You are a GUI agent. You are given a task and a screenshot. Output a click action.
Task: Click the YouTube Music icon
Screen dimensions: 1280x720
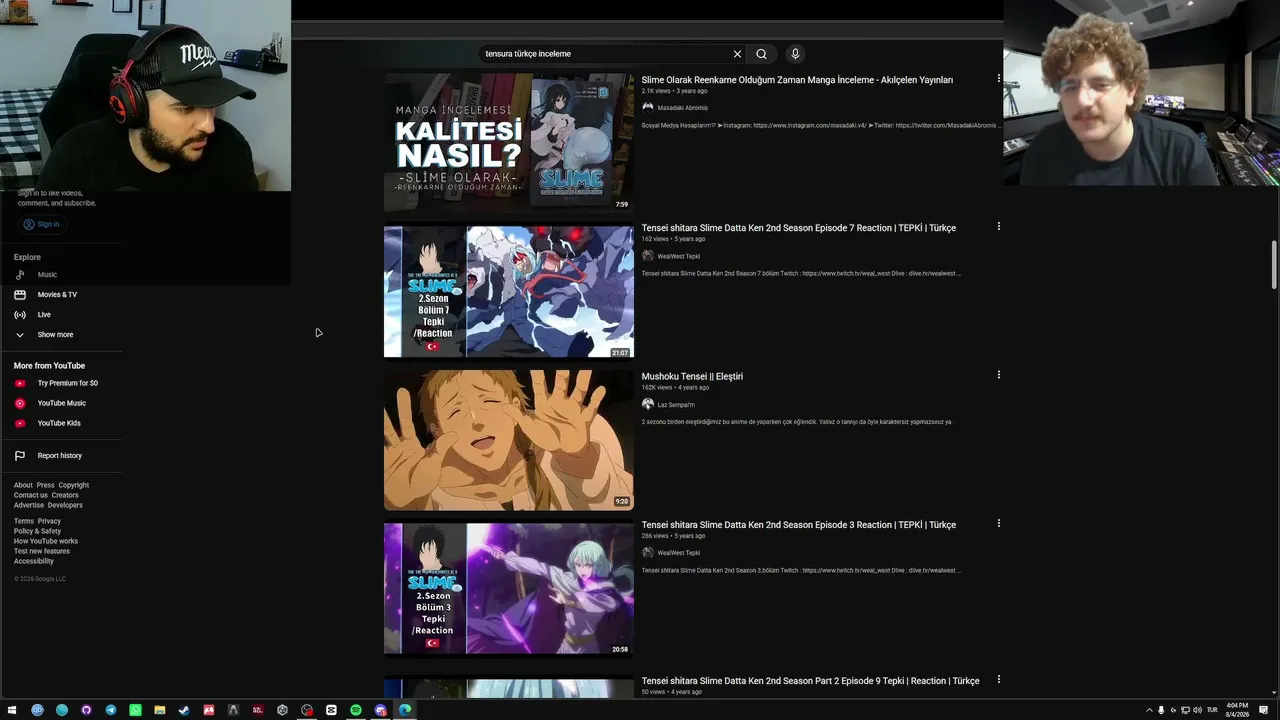[x=20, y=403]
